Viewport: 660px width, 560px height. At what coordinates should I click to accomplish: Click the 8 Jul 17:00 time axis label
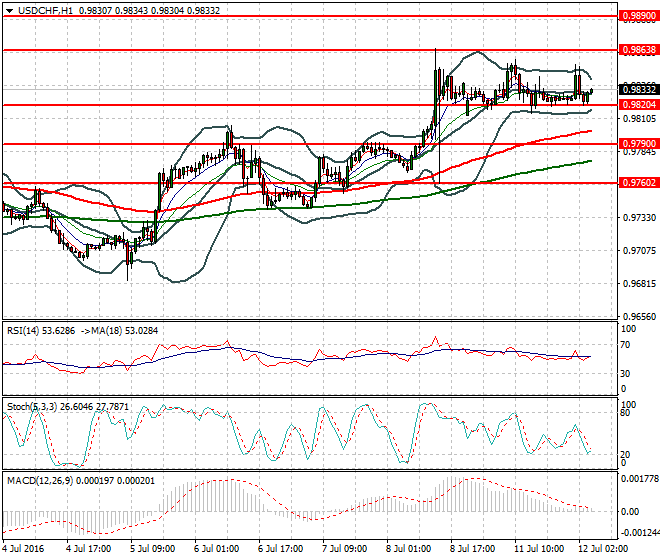click(472, 549)
